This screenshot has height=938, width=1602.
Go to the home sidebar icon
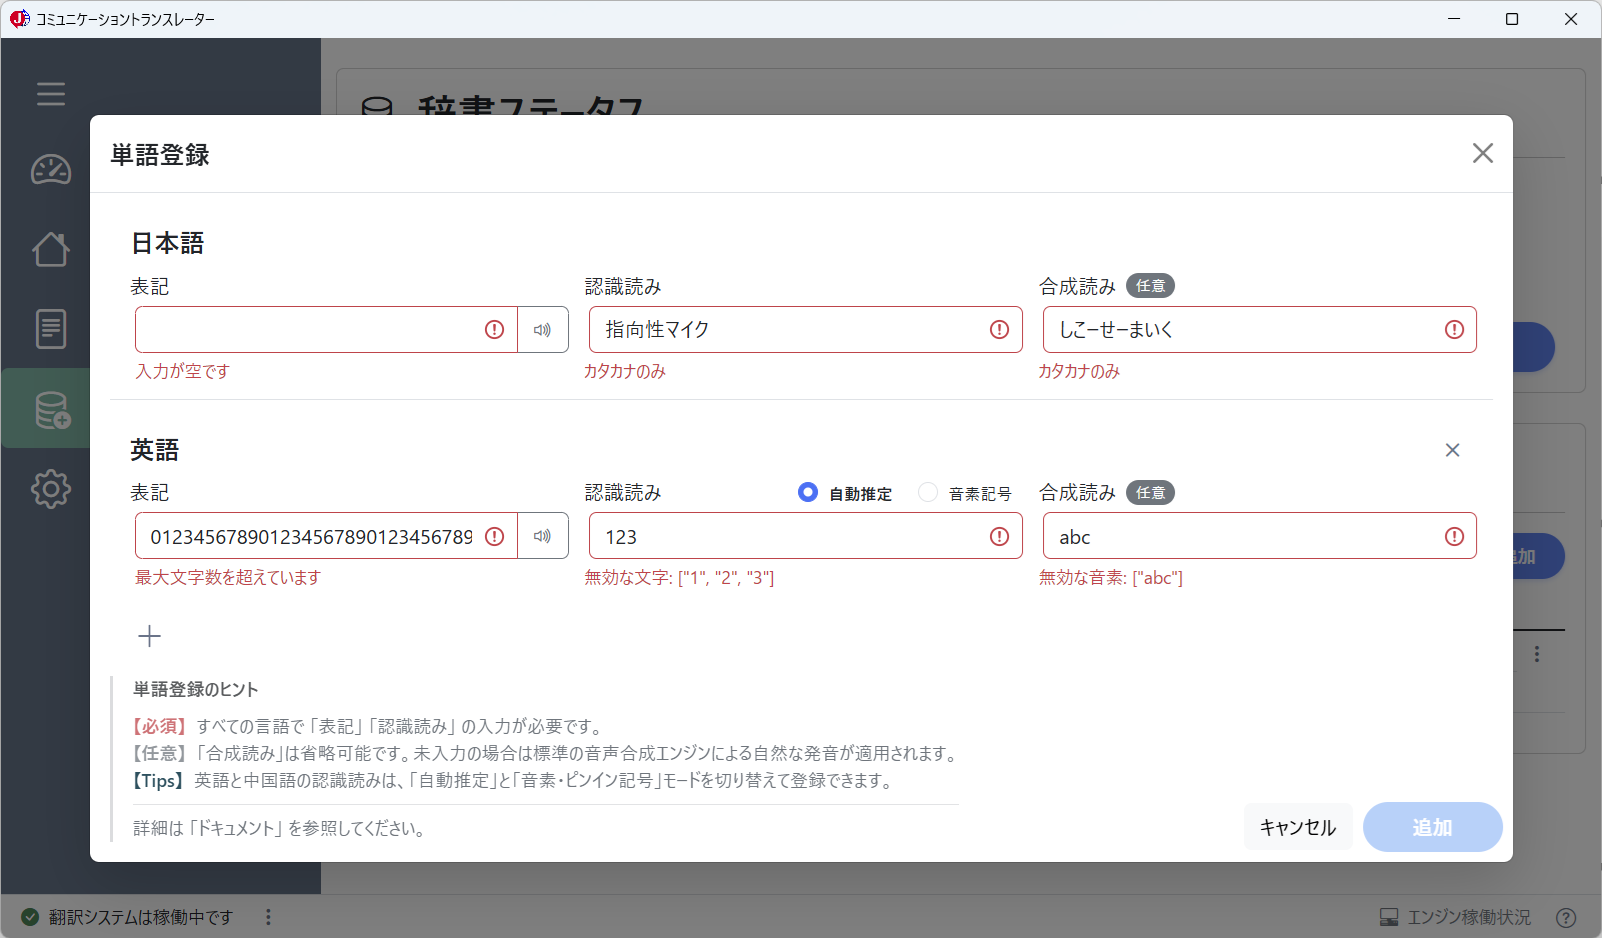51,249
